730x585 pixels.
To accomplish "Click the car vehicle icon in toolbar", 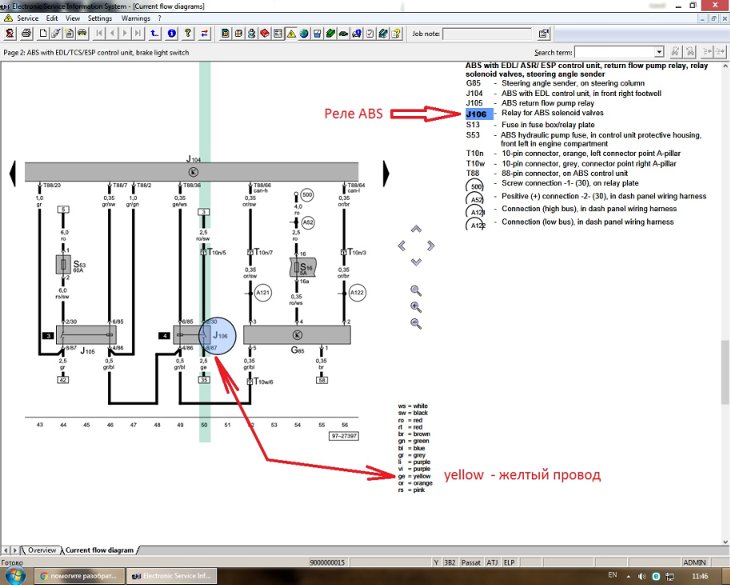I will 82,34.
